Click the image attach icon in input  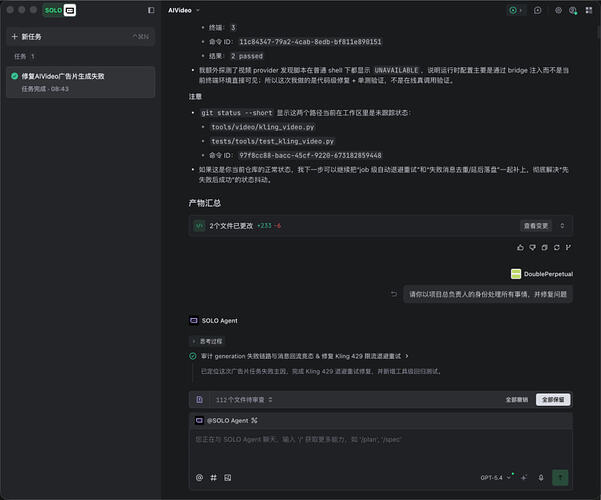228,478
